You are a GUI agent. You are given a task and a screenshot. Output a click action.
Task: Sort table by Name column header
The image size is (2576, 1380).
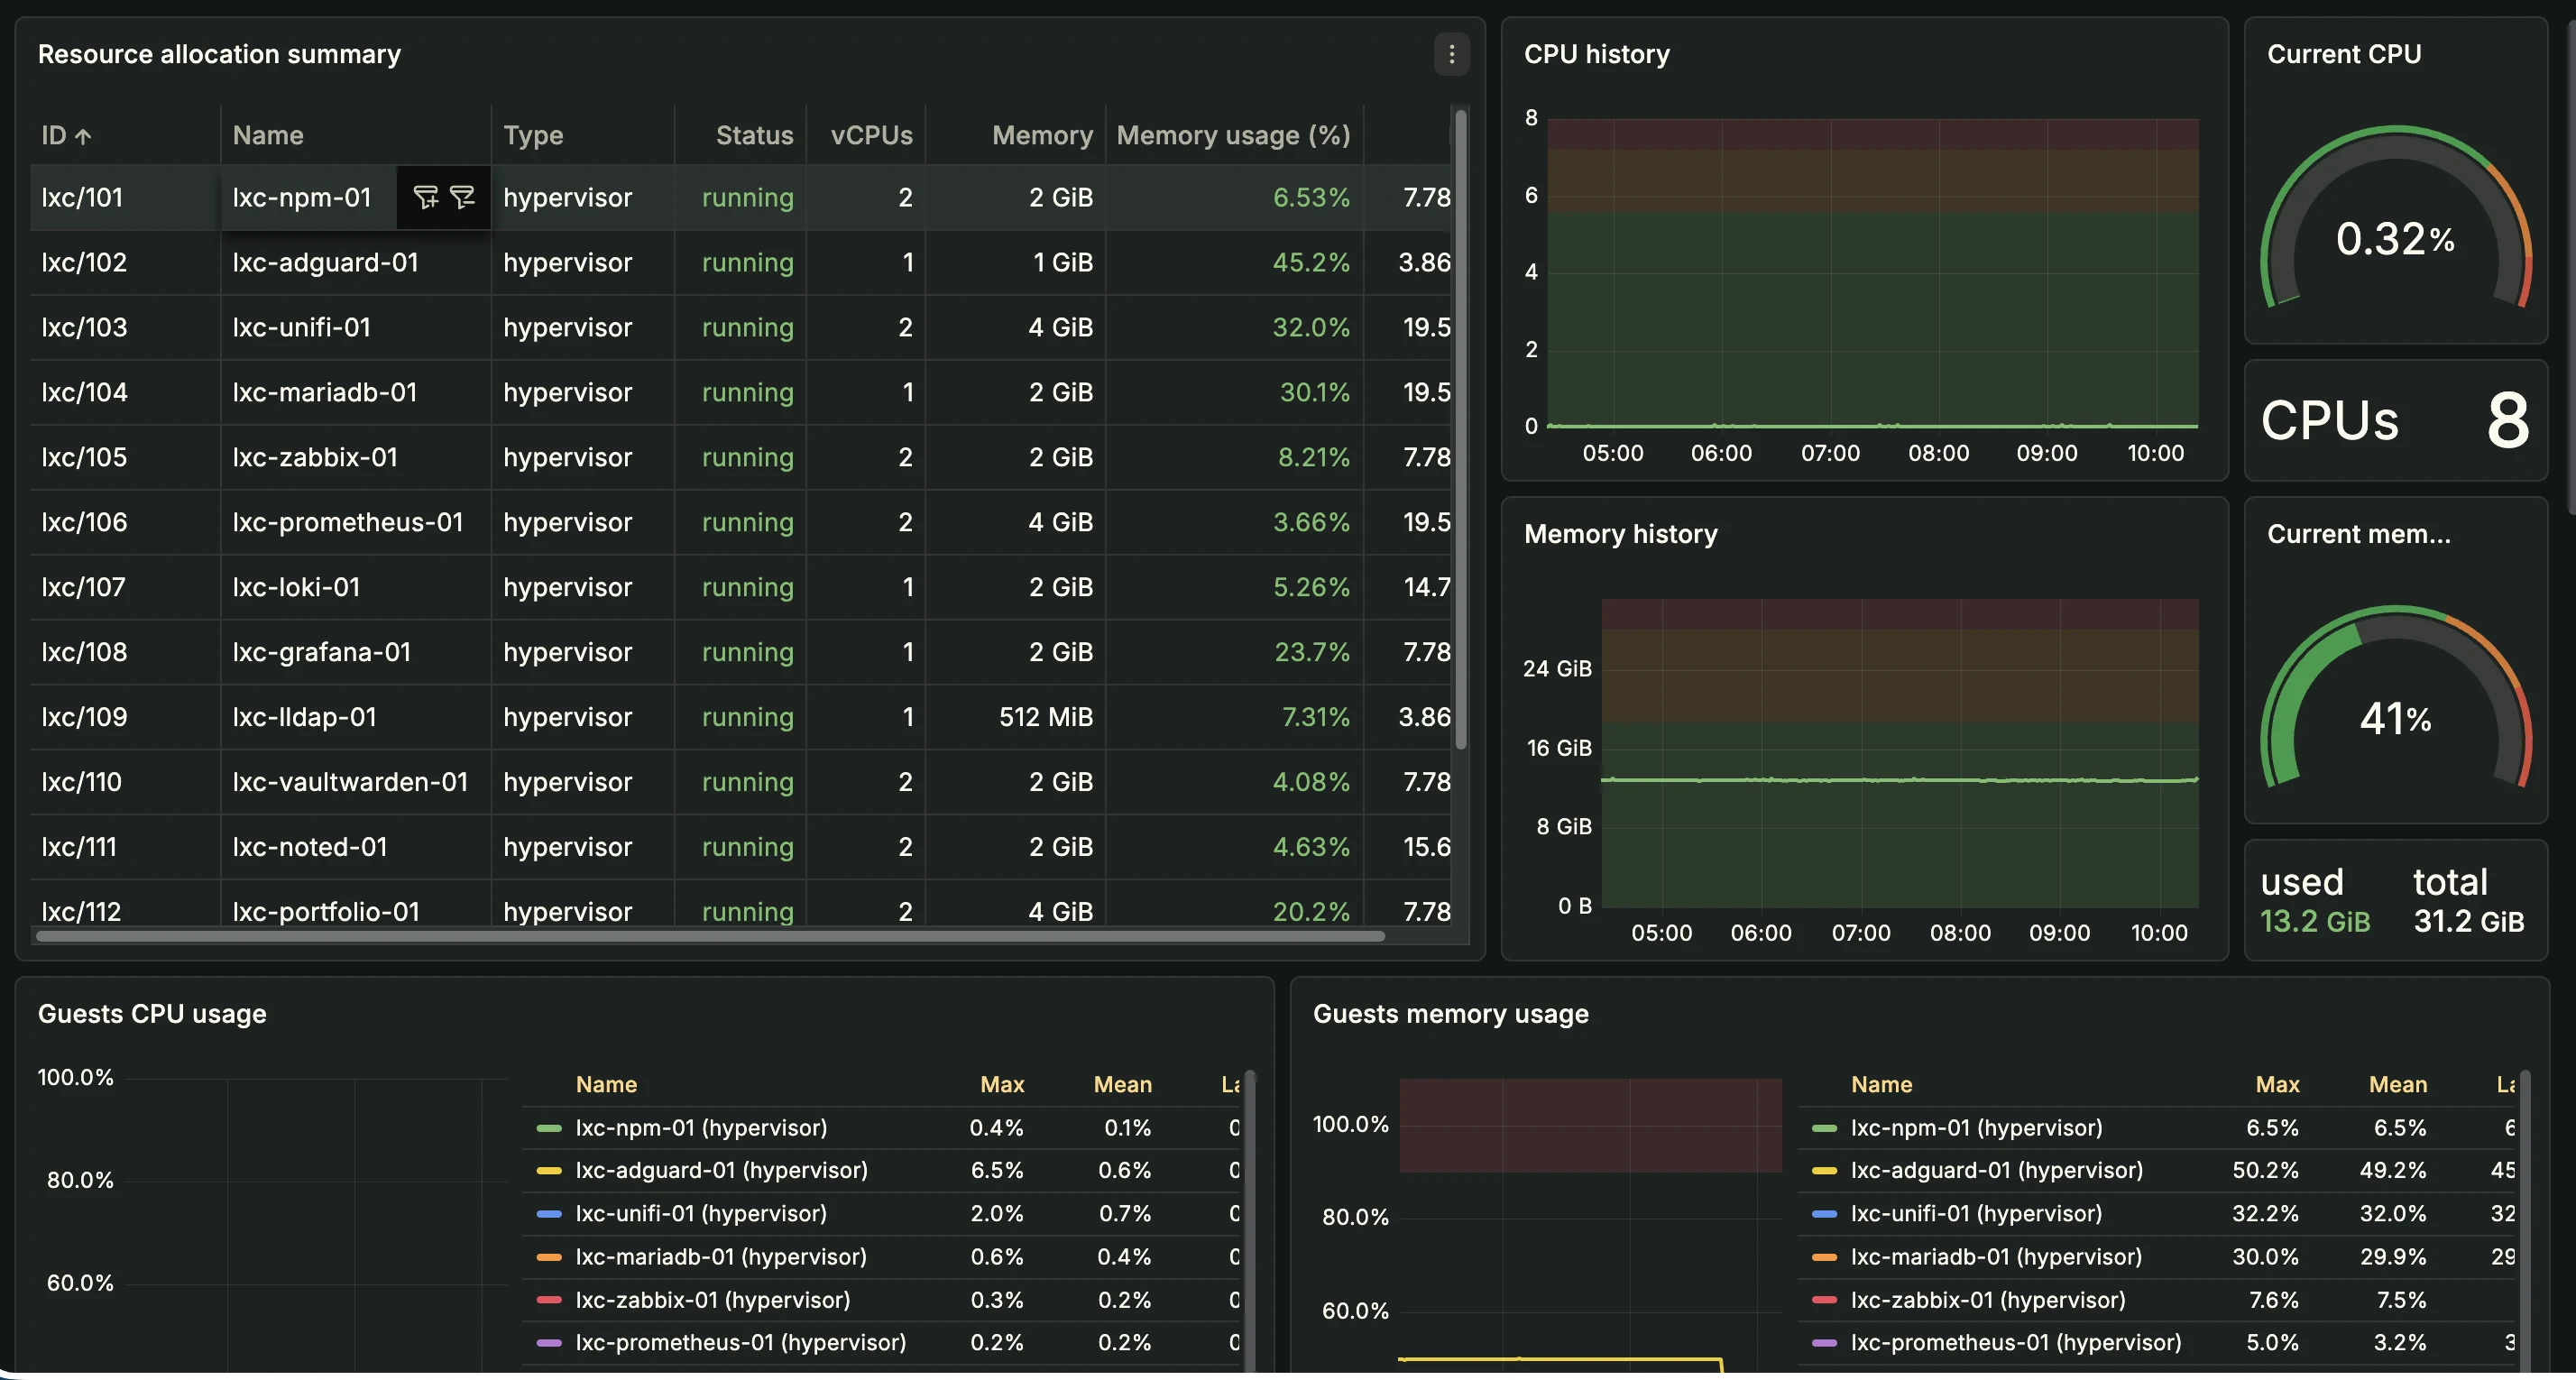tap(268, 135)
